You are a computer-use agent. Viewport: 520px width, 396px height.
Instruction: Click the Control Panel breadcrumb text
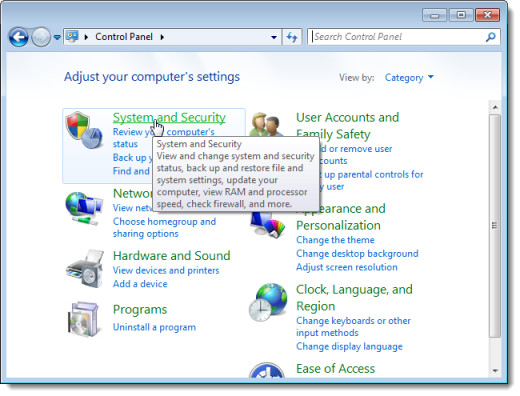[124, 37]
